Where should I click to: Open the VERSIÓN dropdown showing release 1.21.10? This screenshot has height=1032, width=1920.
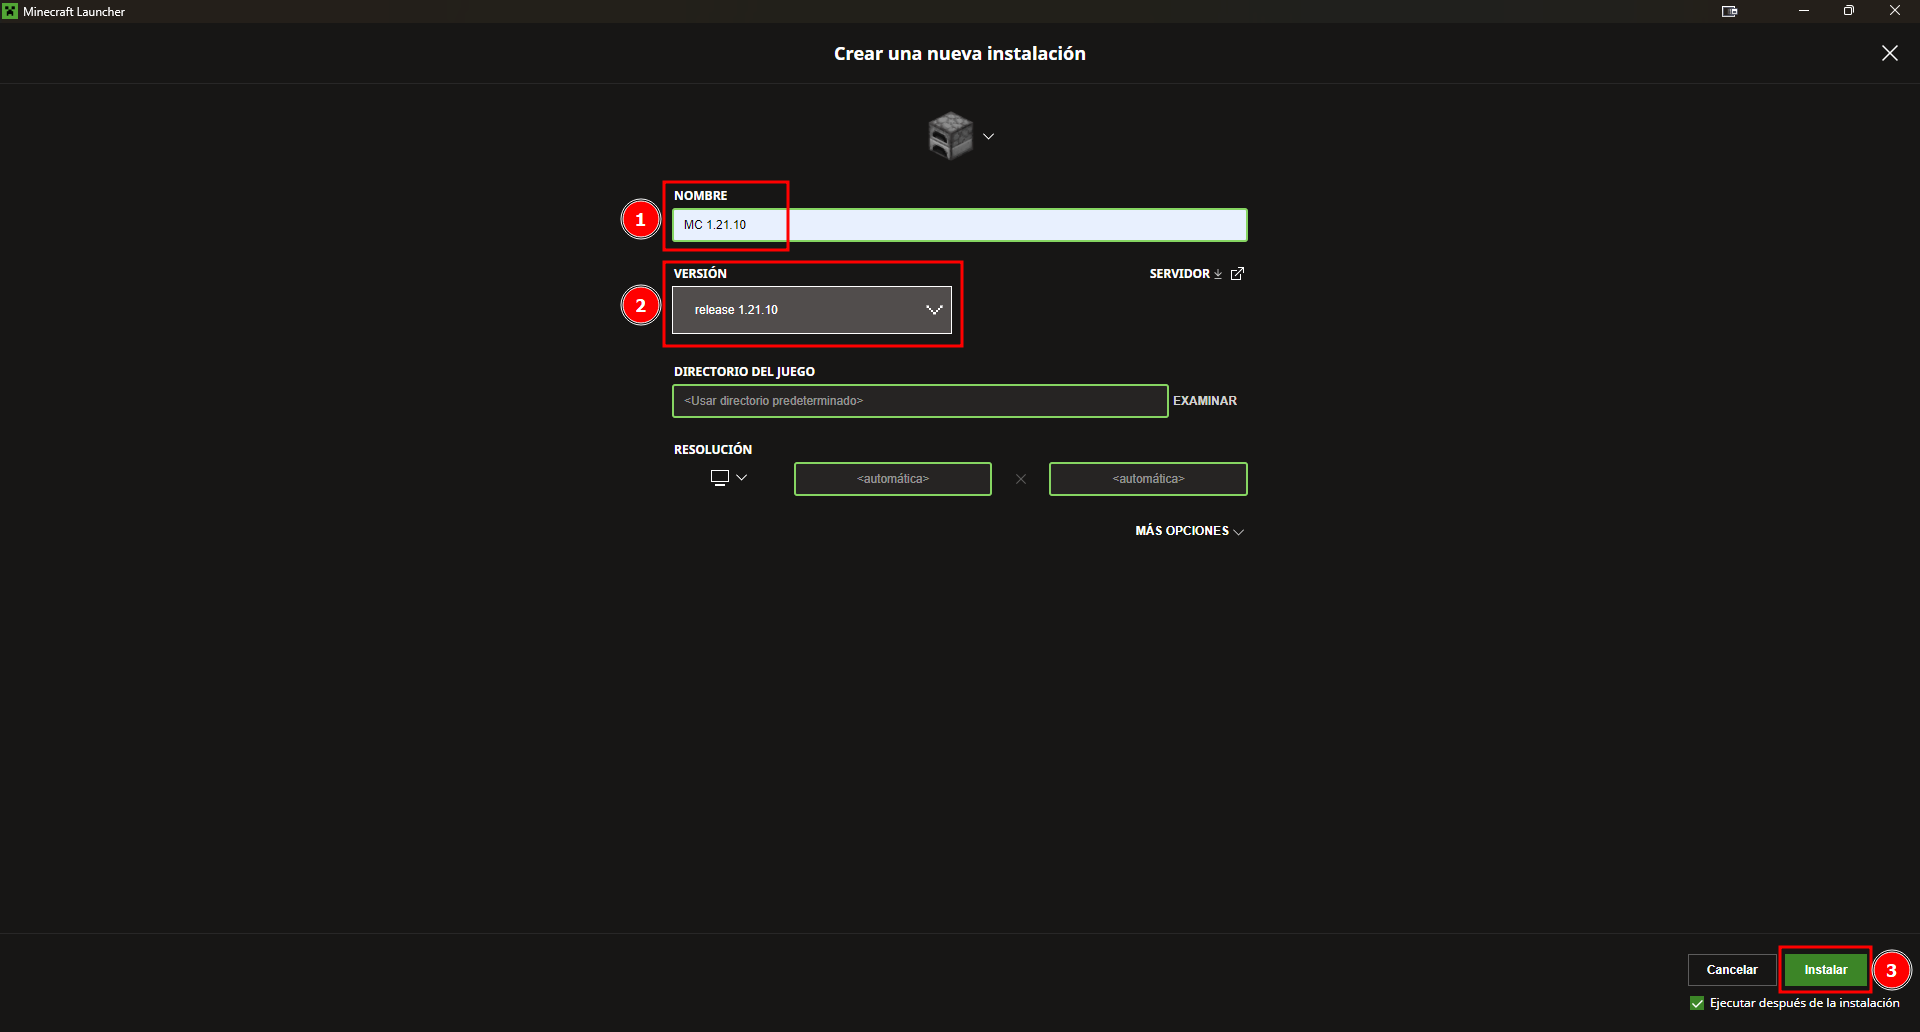click(x=811, y=310)
